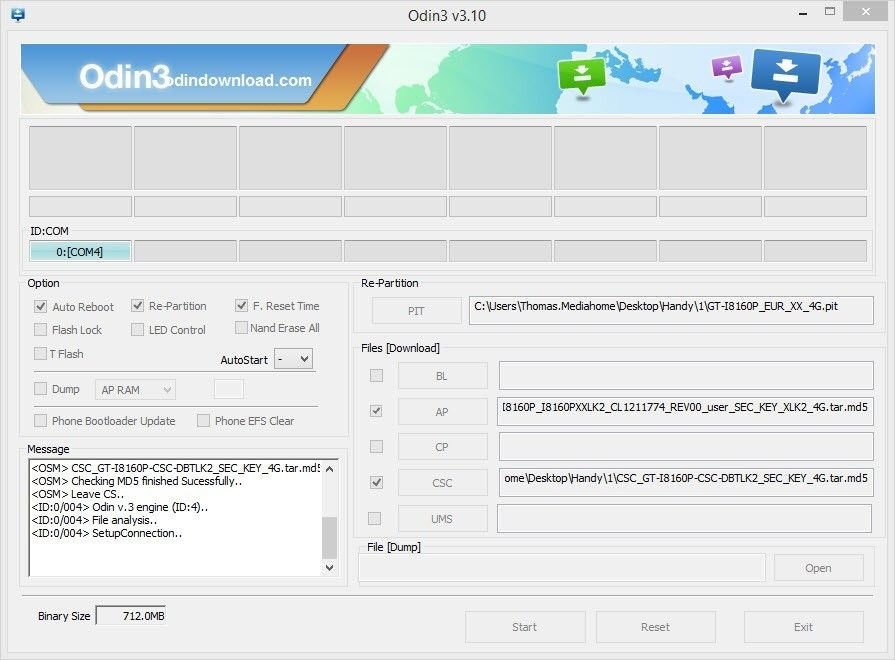The height and width of the screenshot is (660, 895).
Task: Click the empty UMS file path field
Action: 684,518
